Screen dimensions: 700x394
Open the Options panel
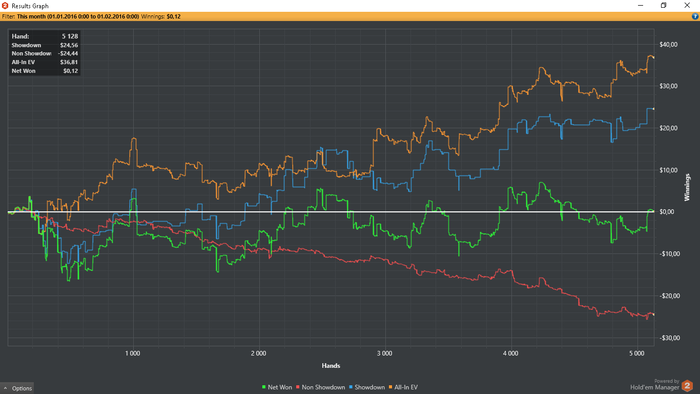[17, 388]
